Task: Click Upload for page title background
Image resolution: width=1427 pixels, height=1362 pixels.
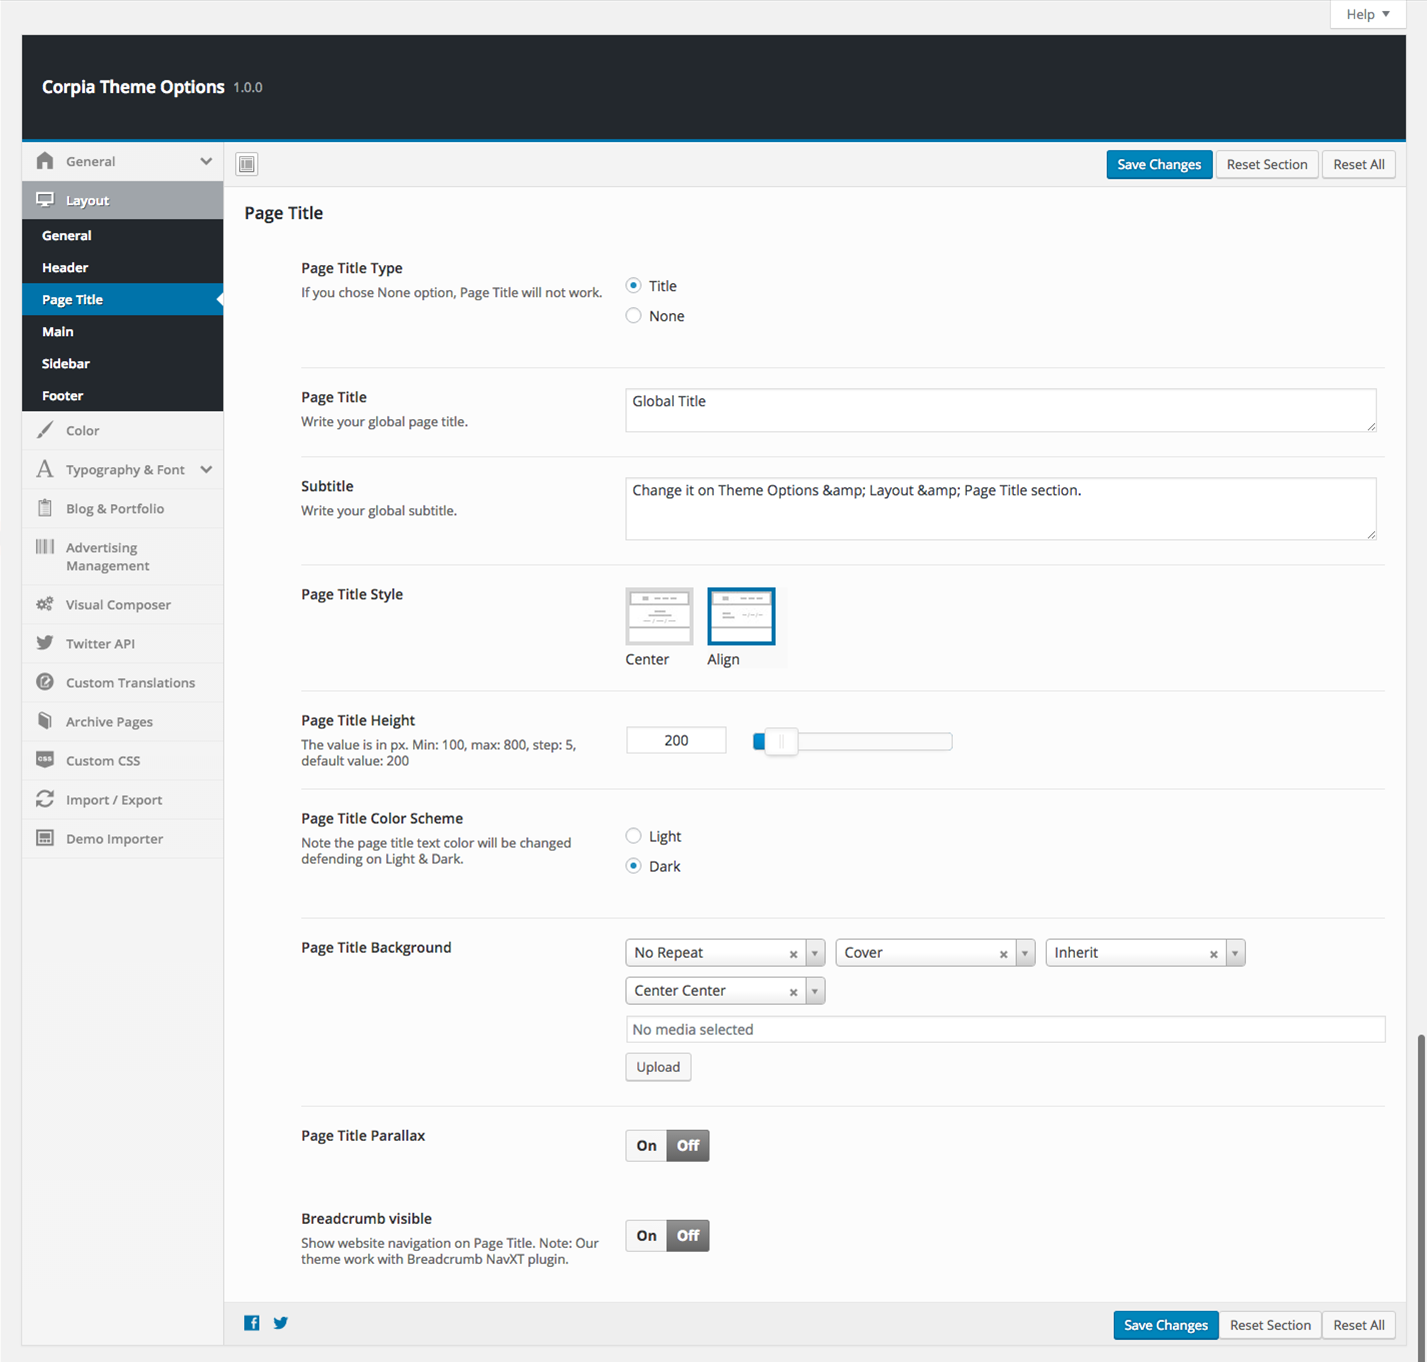Action: pos(658,1067)
